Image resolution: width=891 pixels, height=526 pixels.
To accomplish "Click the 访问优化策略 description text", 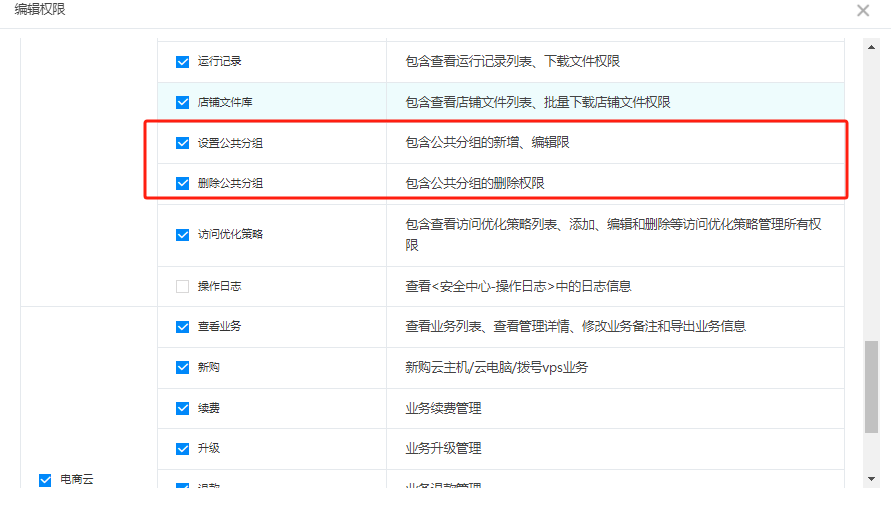I will point(613,235).
